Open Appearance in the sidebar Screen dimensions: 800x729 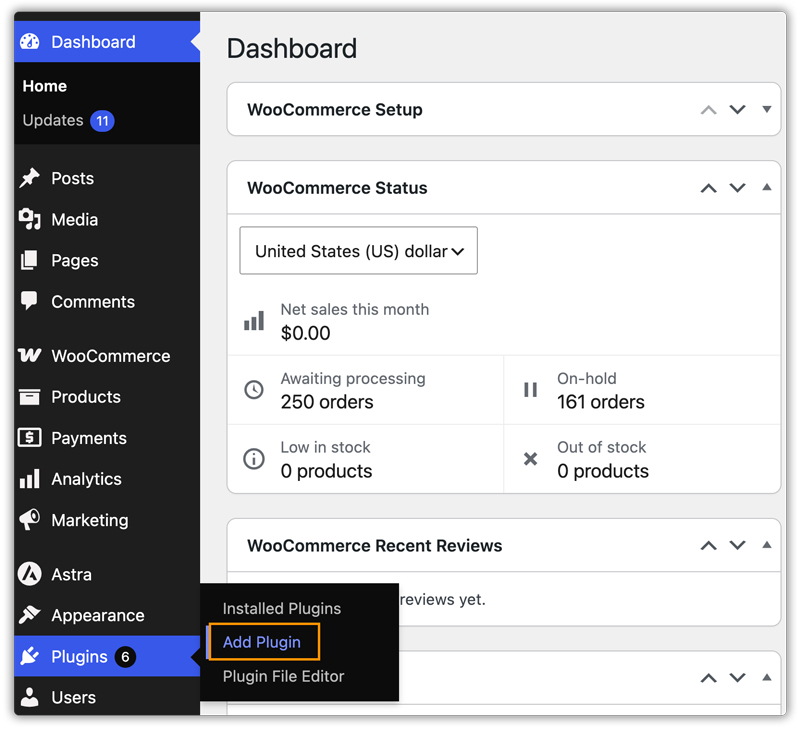pyautogui.click(x=97, y=616)
